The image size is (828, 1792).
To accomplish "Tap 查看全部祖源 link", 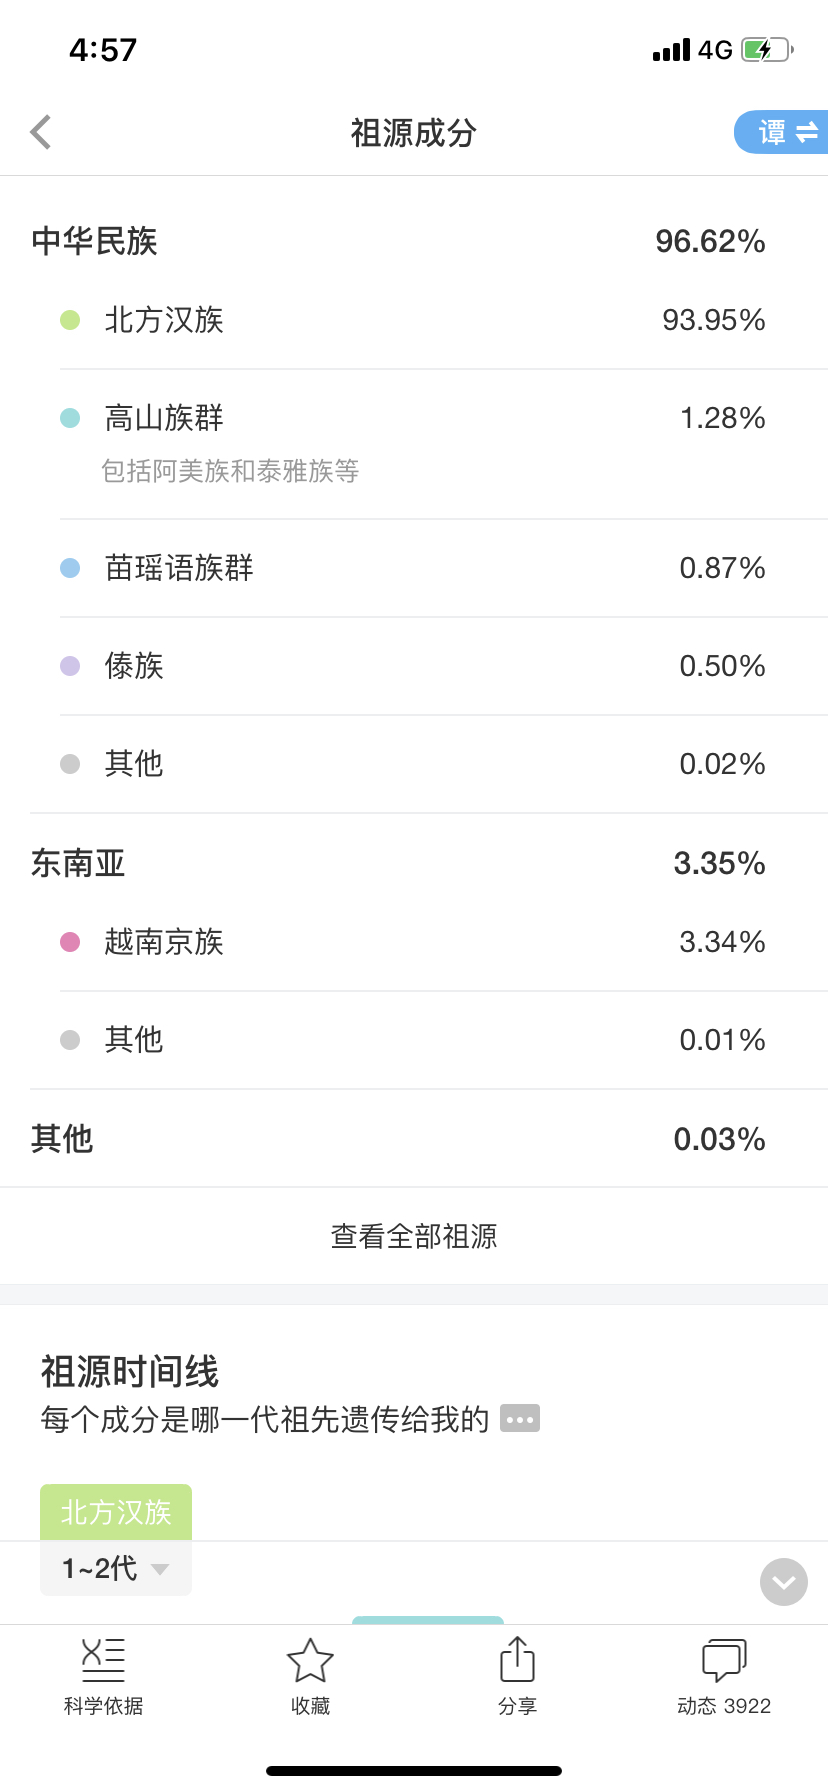I will point(414,1237).
